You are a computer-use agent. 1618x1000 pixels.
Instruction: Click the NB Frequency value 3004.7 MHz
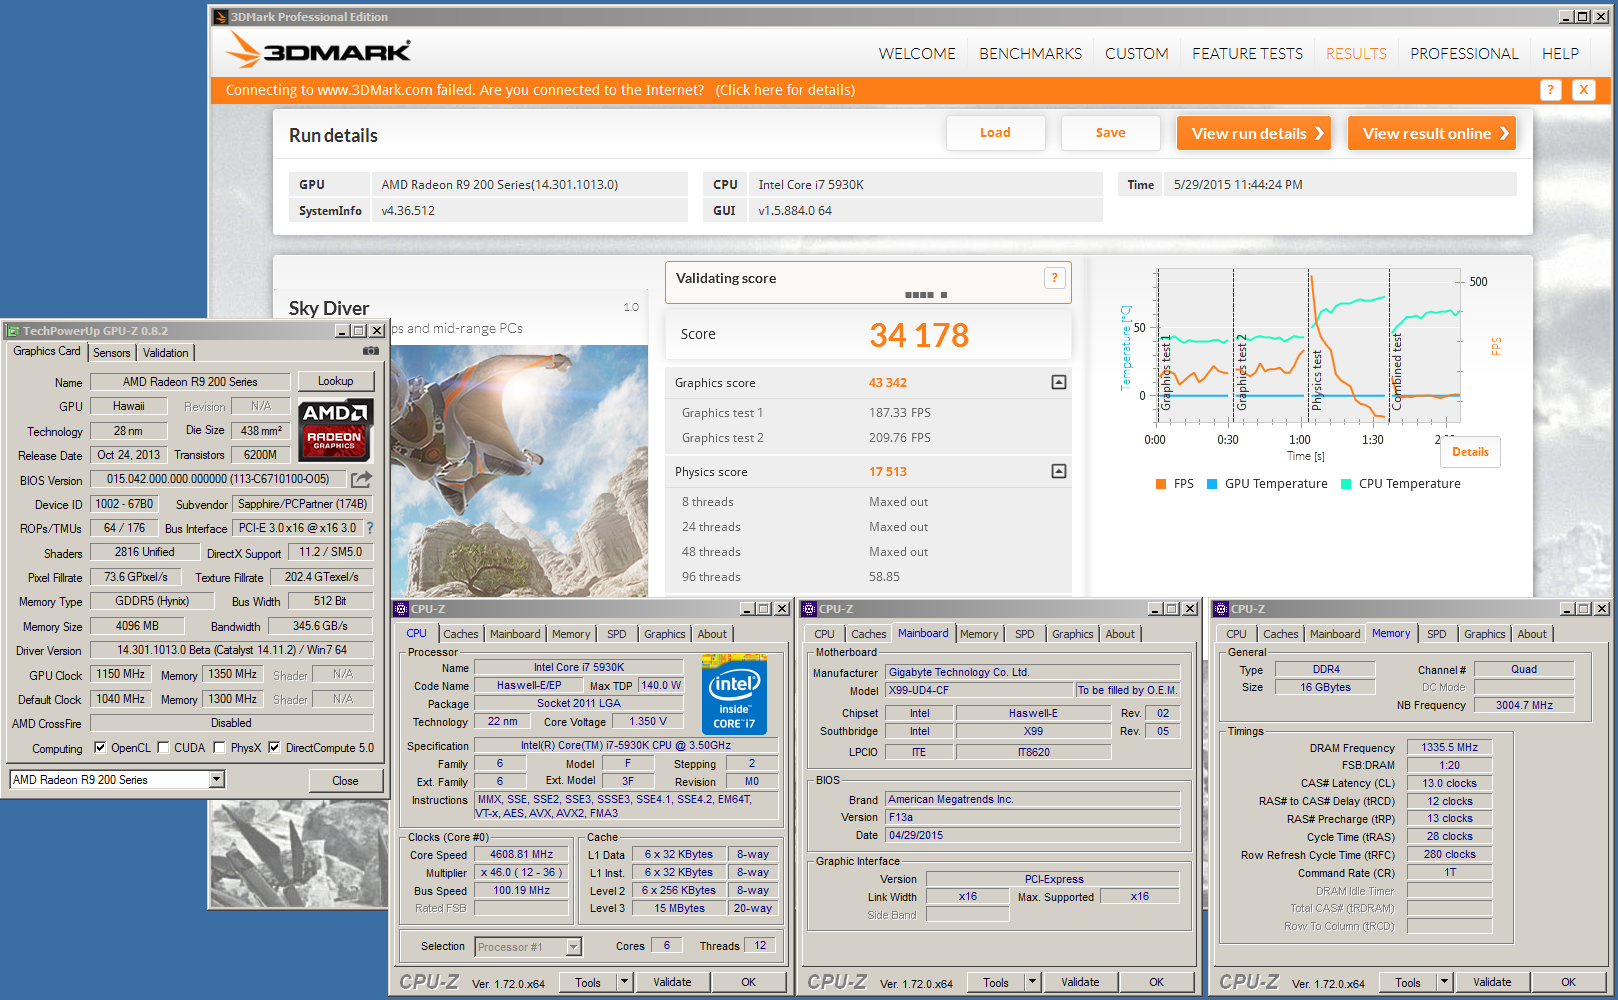[x=1524, y=705]
